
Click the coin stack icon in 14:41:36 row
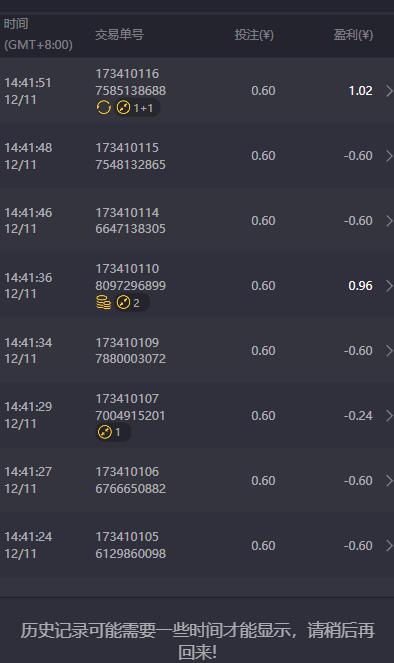pos(104,303)
